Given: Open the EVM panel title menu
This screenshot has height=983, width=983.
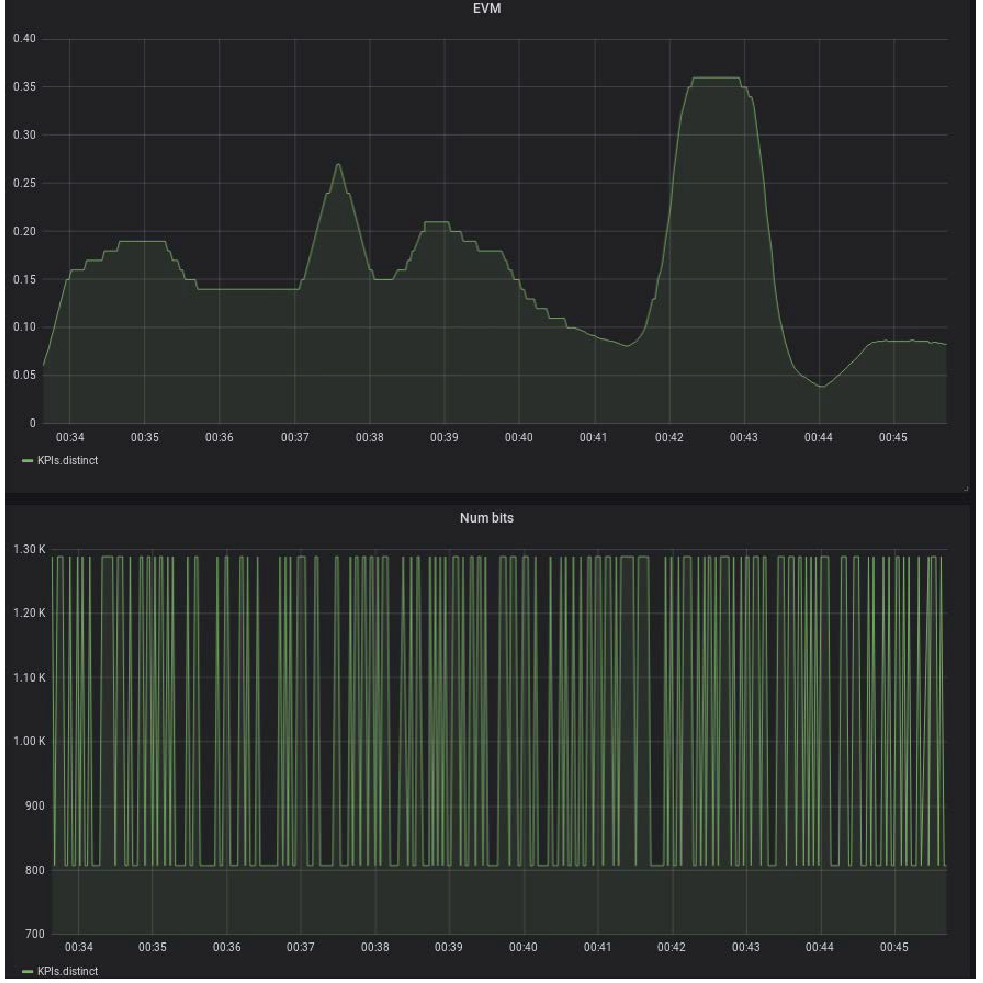Looking at the screenshot, I should 491,7.
